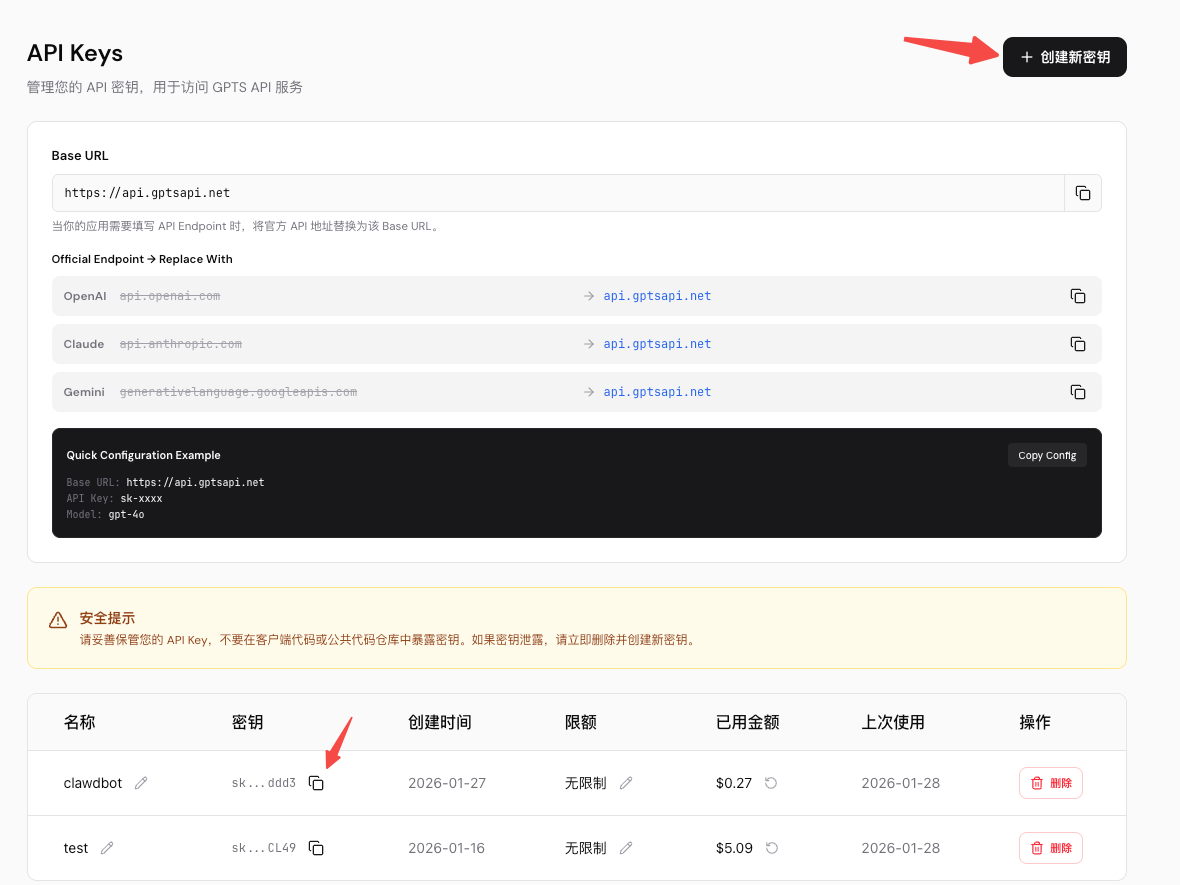
Task: Click the 创建时间 column header
Action: 439,722
